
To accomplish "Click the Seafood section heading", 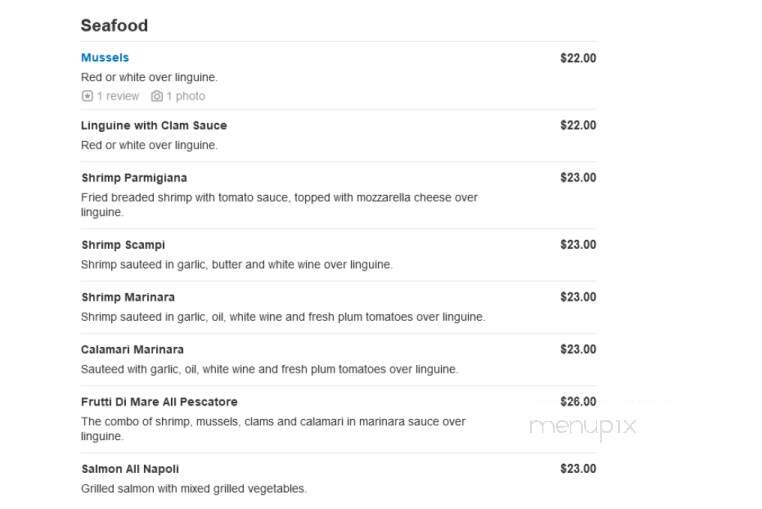I will coord(114,26).
